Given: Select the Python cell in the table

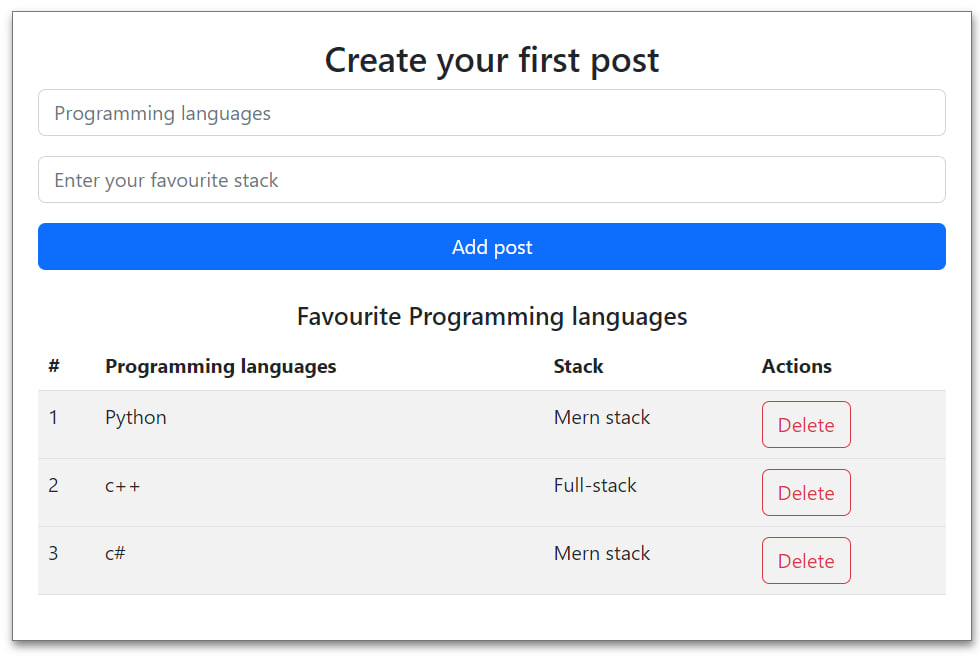Looking at the screenshot, I should pyautogui.click(x=136, y=418).
